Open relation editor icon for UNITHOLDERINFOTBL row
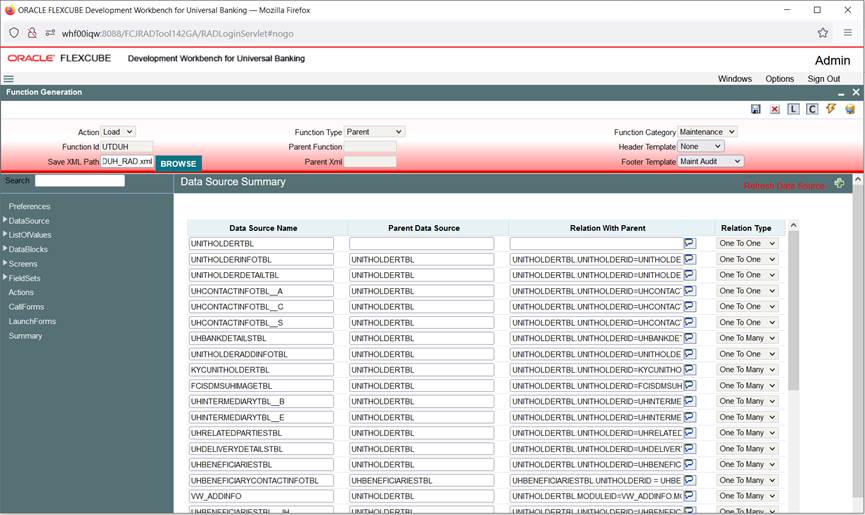865x515 pixels. 690,259
